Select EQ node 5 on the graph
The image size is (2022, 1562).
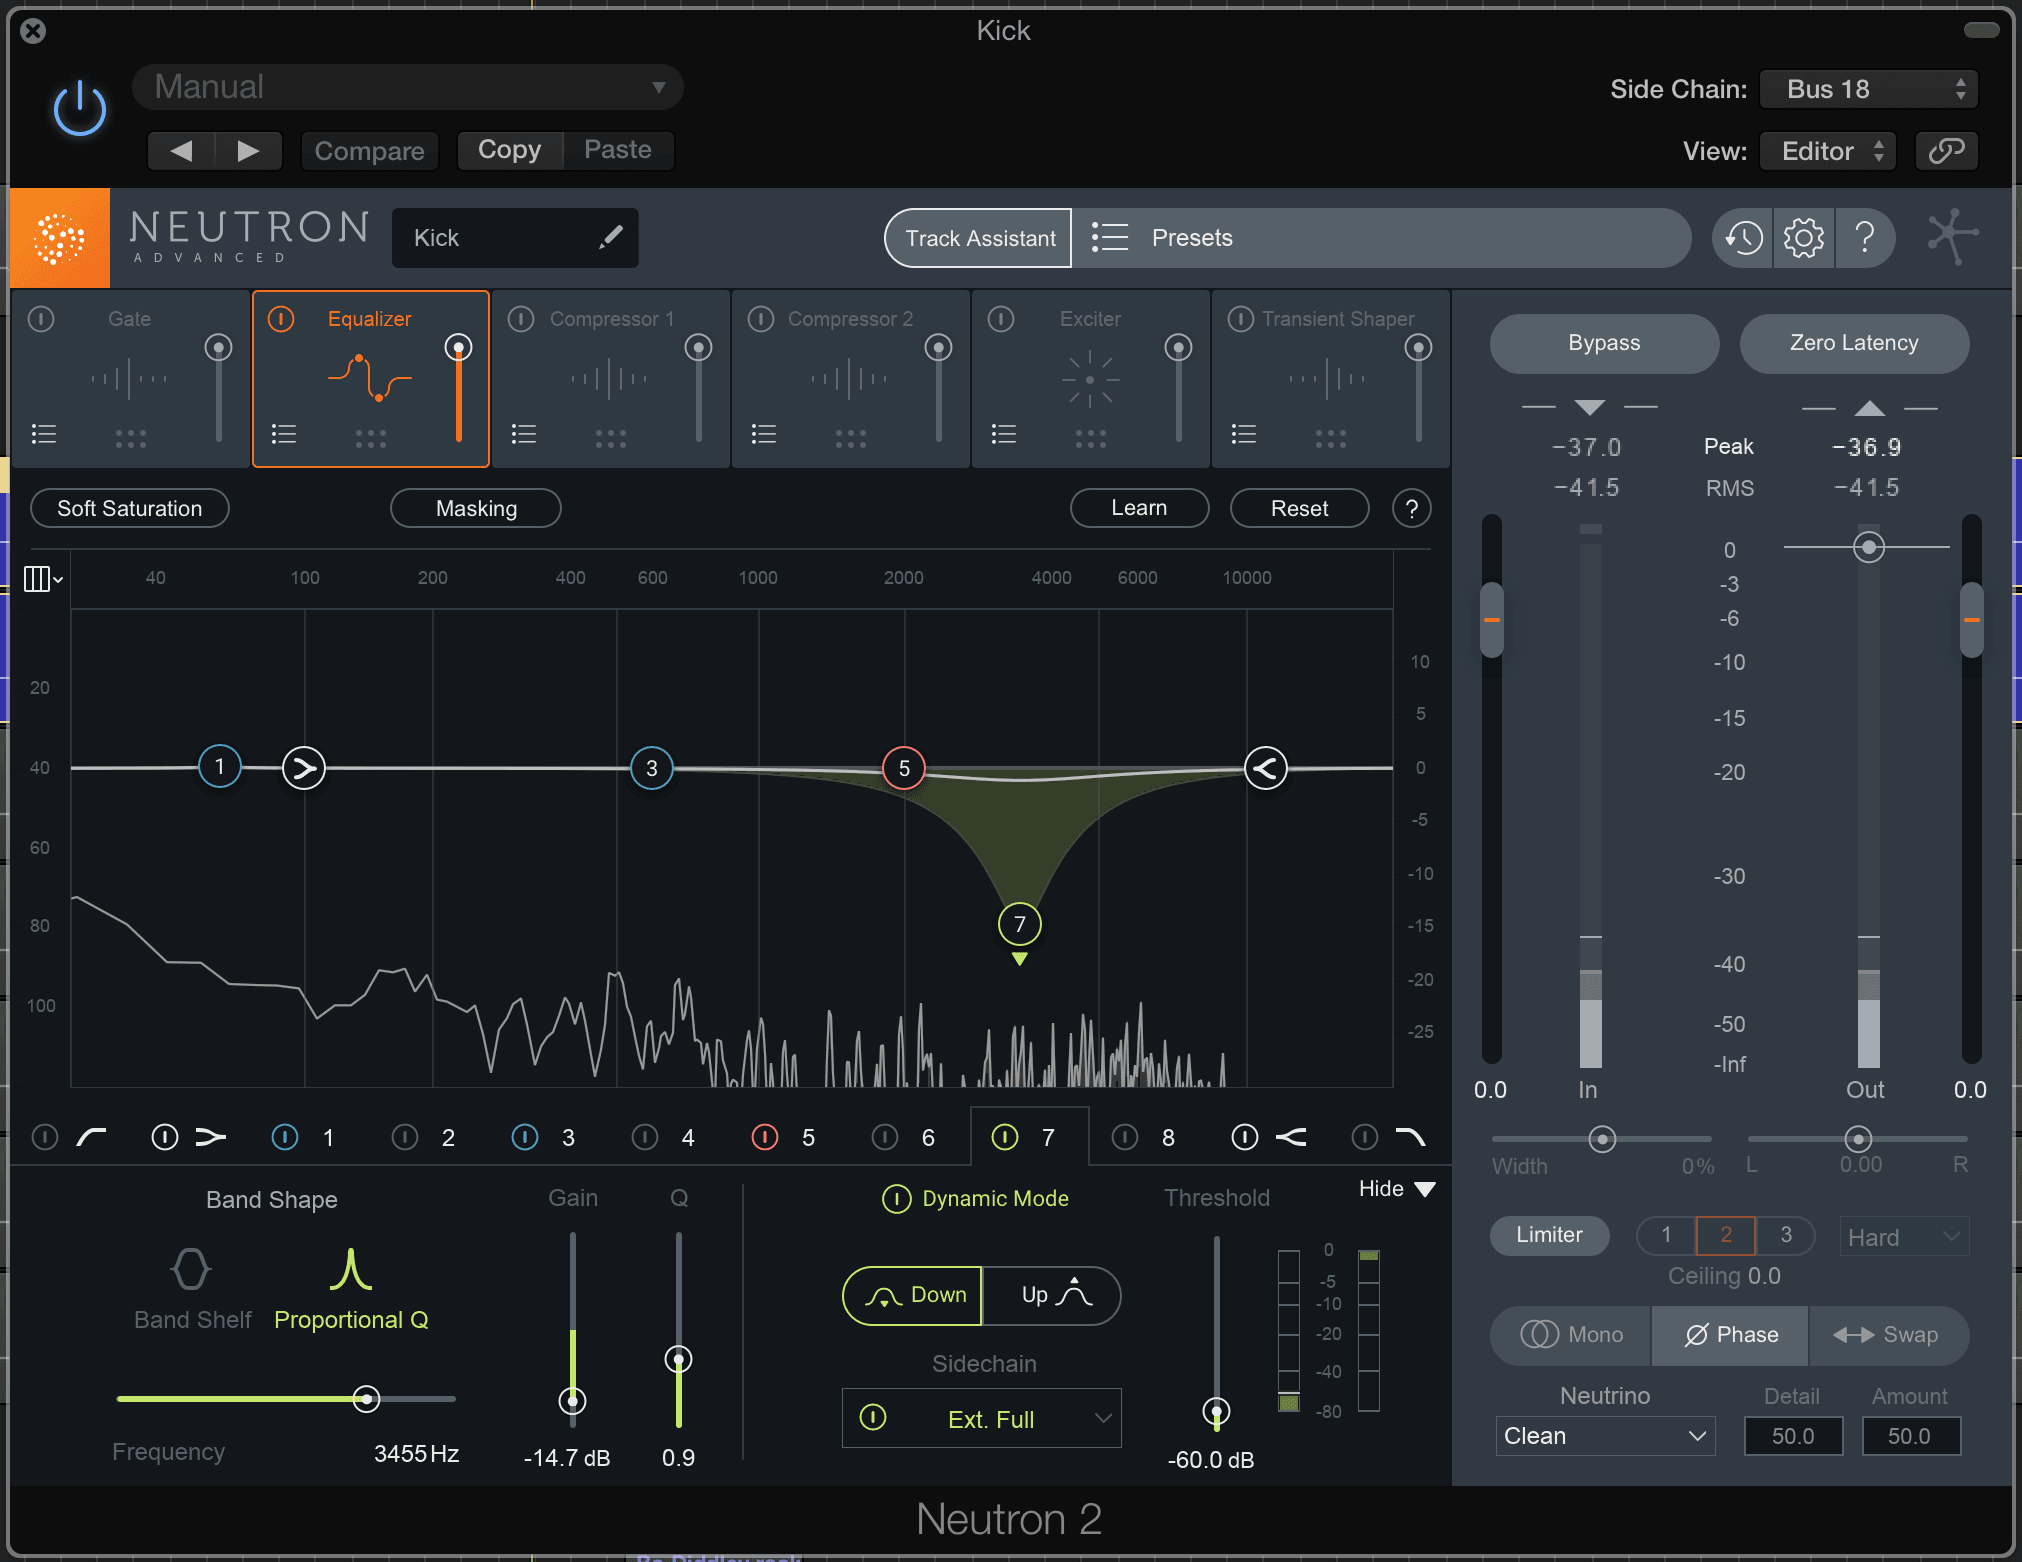(x=904, y=768)
